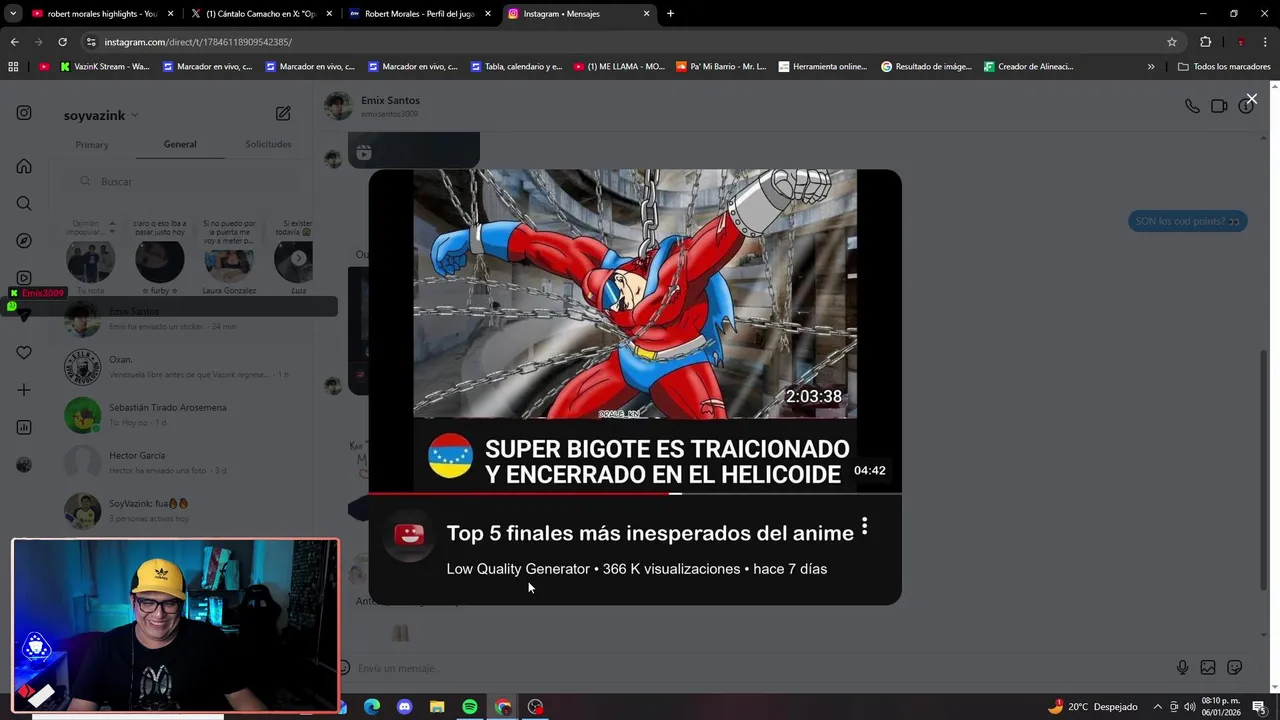
Task: Switch to the Solicitudes tab
Action: [x=268, y=144]
